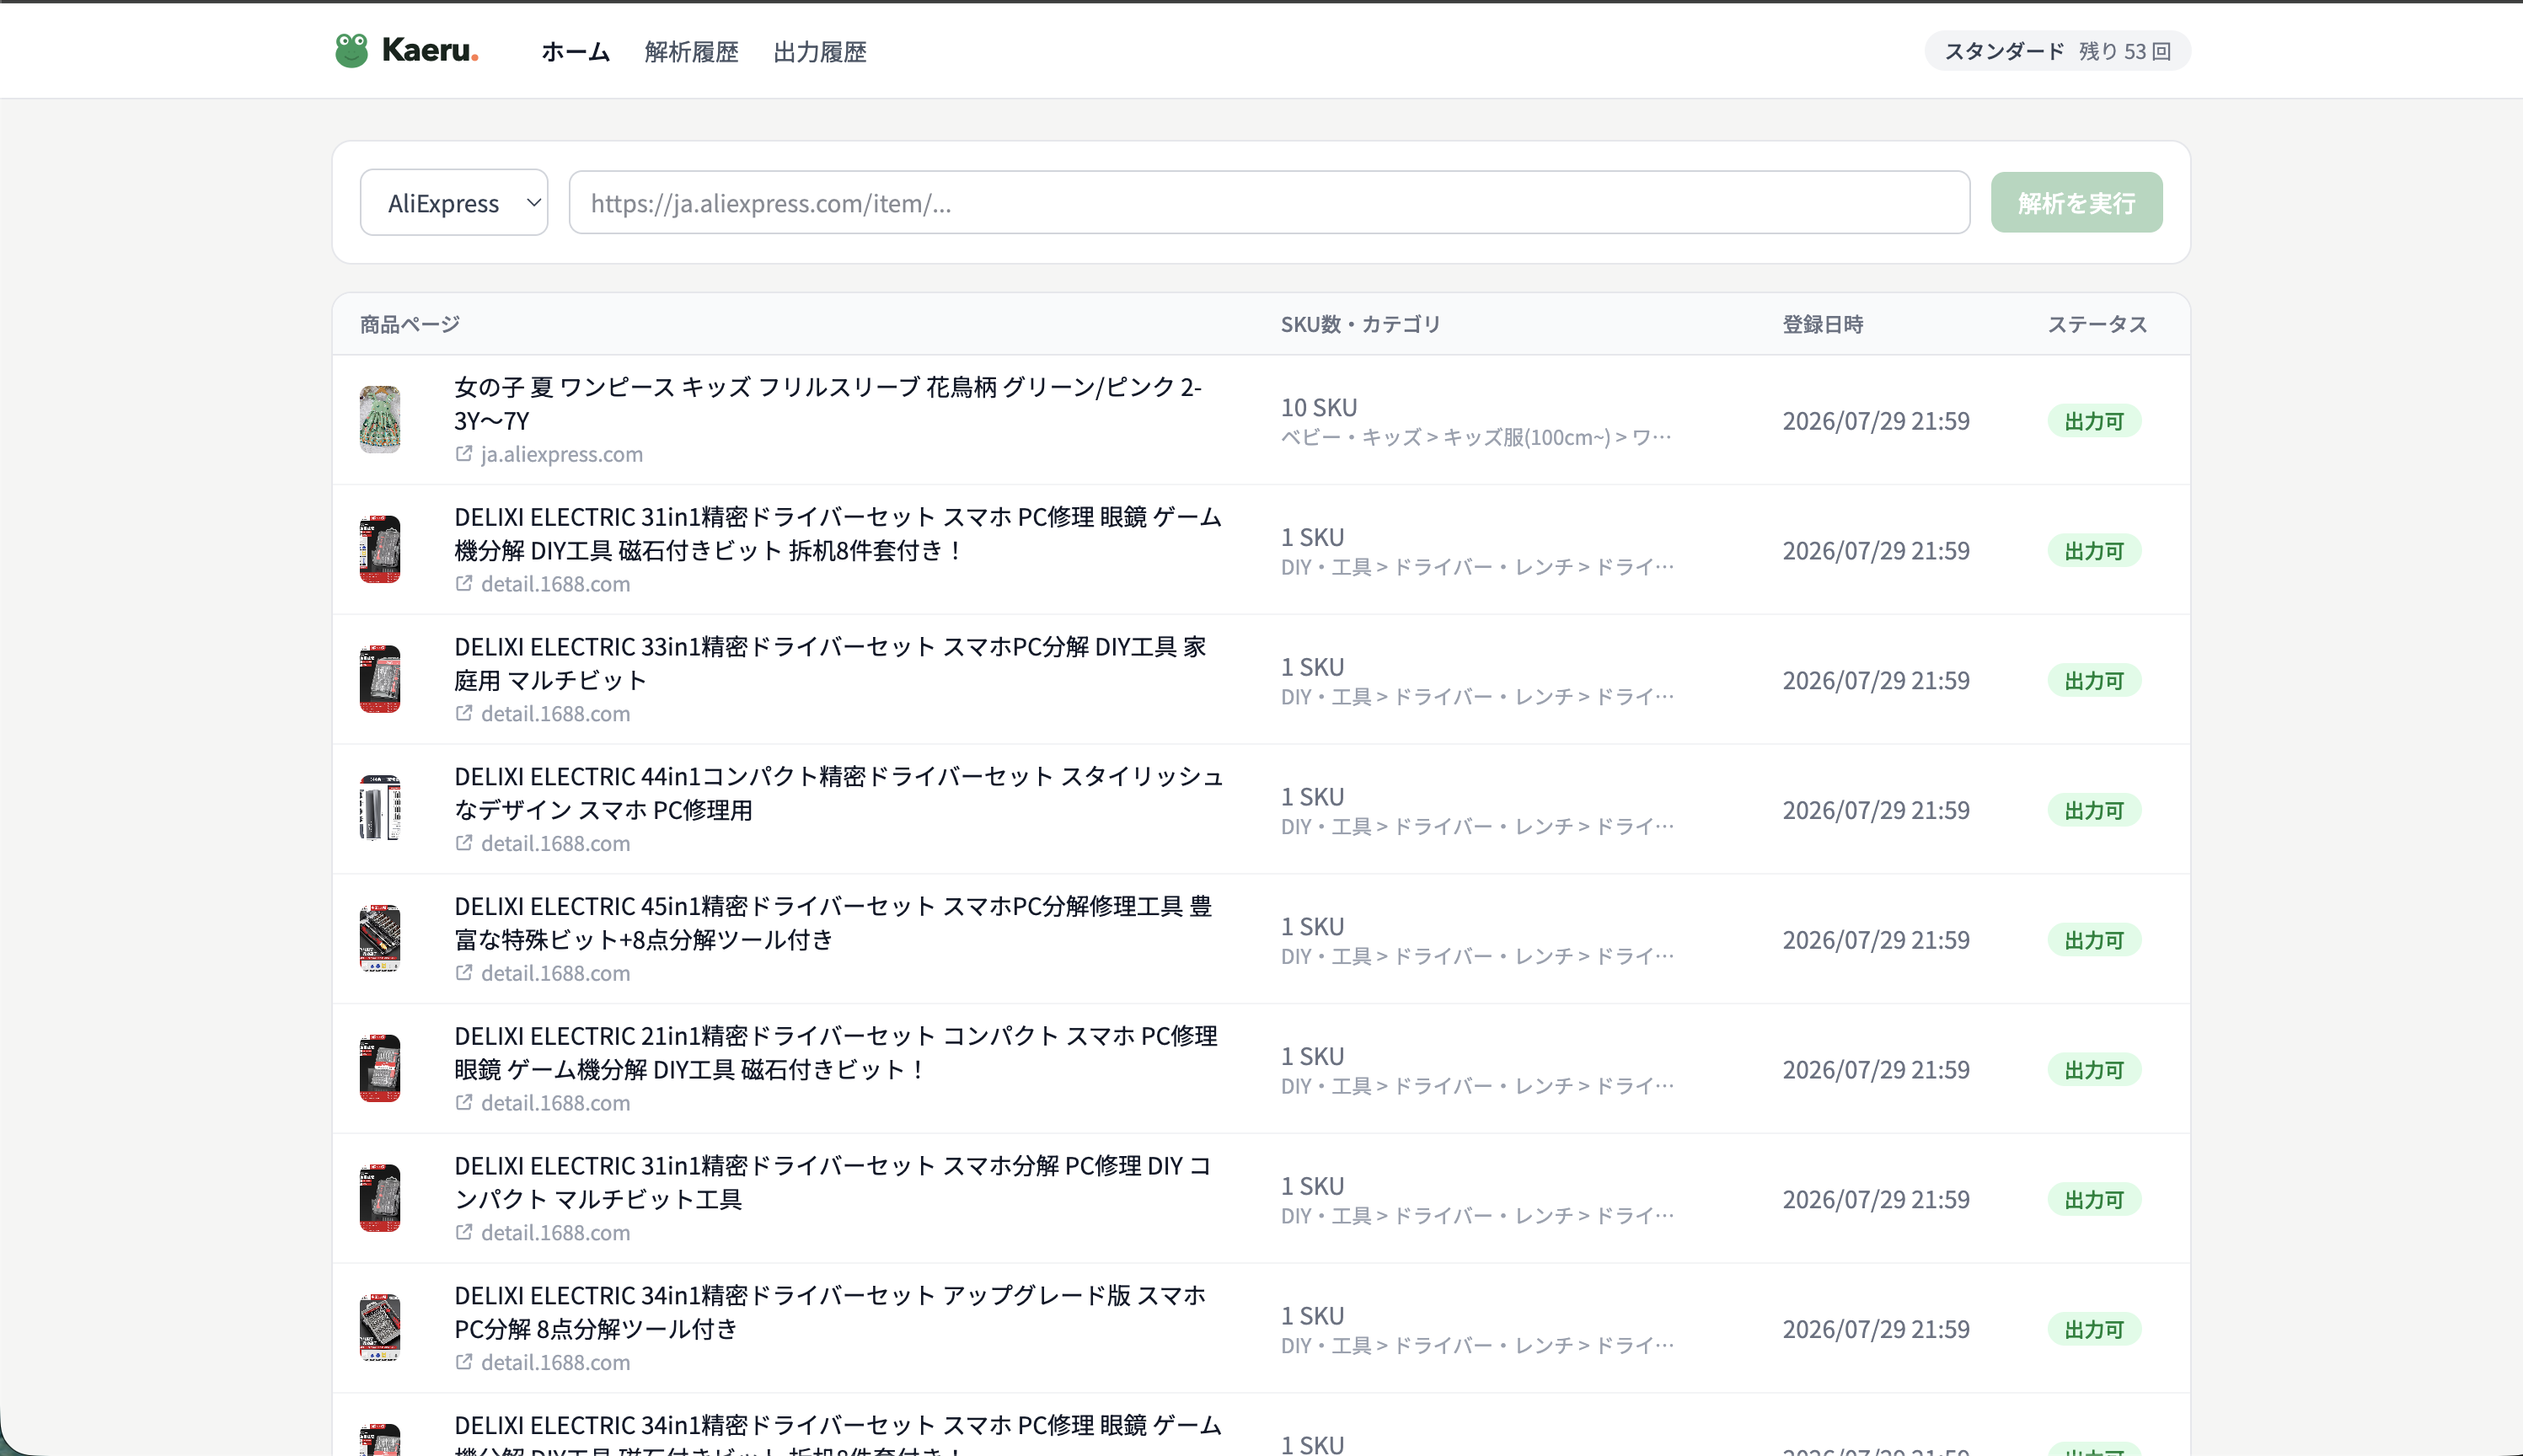This screenshot has width=2523, height=1456.
Task: Expand the AliExpress site dropdown
Action: coord(454,203)
